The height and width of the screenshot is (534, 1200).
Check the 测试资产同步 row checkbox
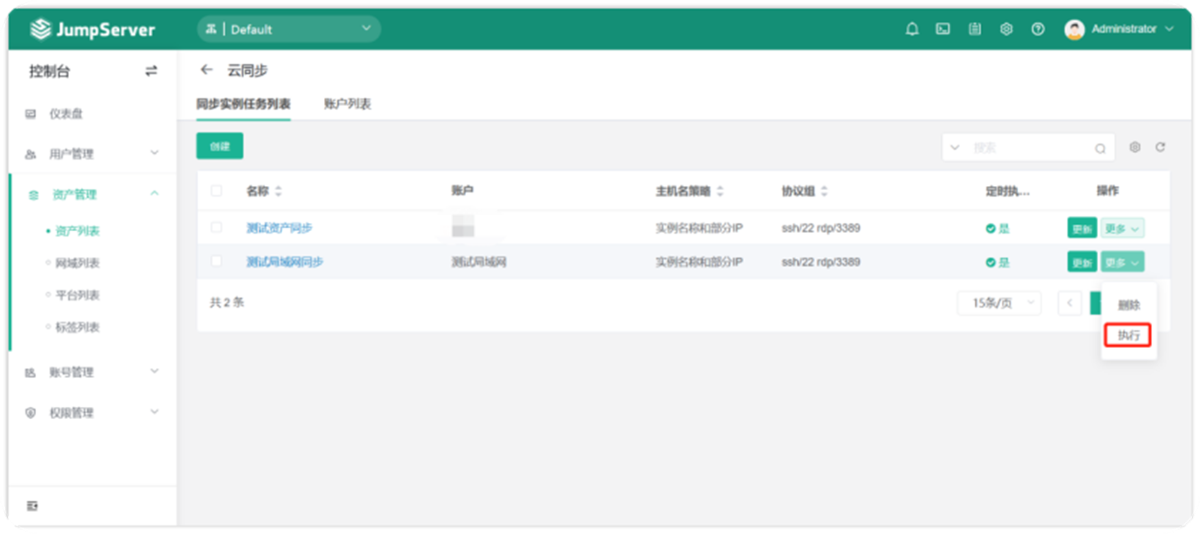click(216, 228)
